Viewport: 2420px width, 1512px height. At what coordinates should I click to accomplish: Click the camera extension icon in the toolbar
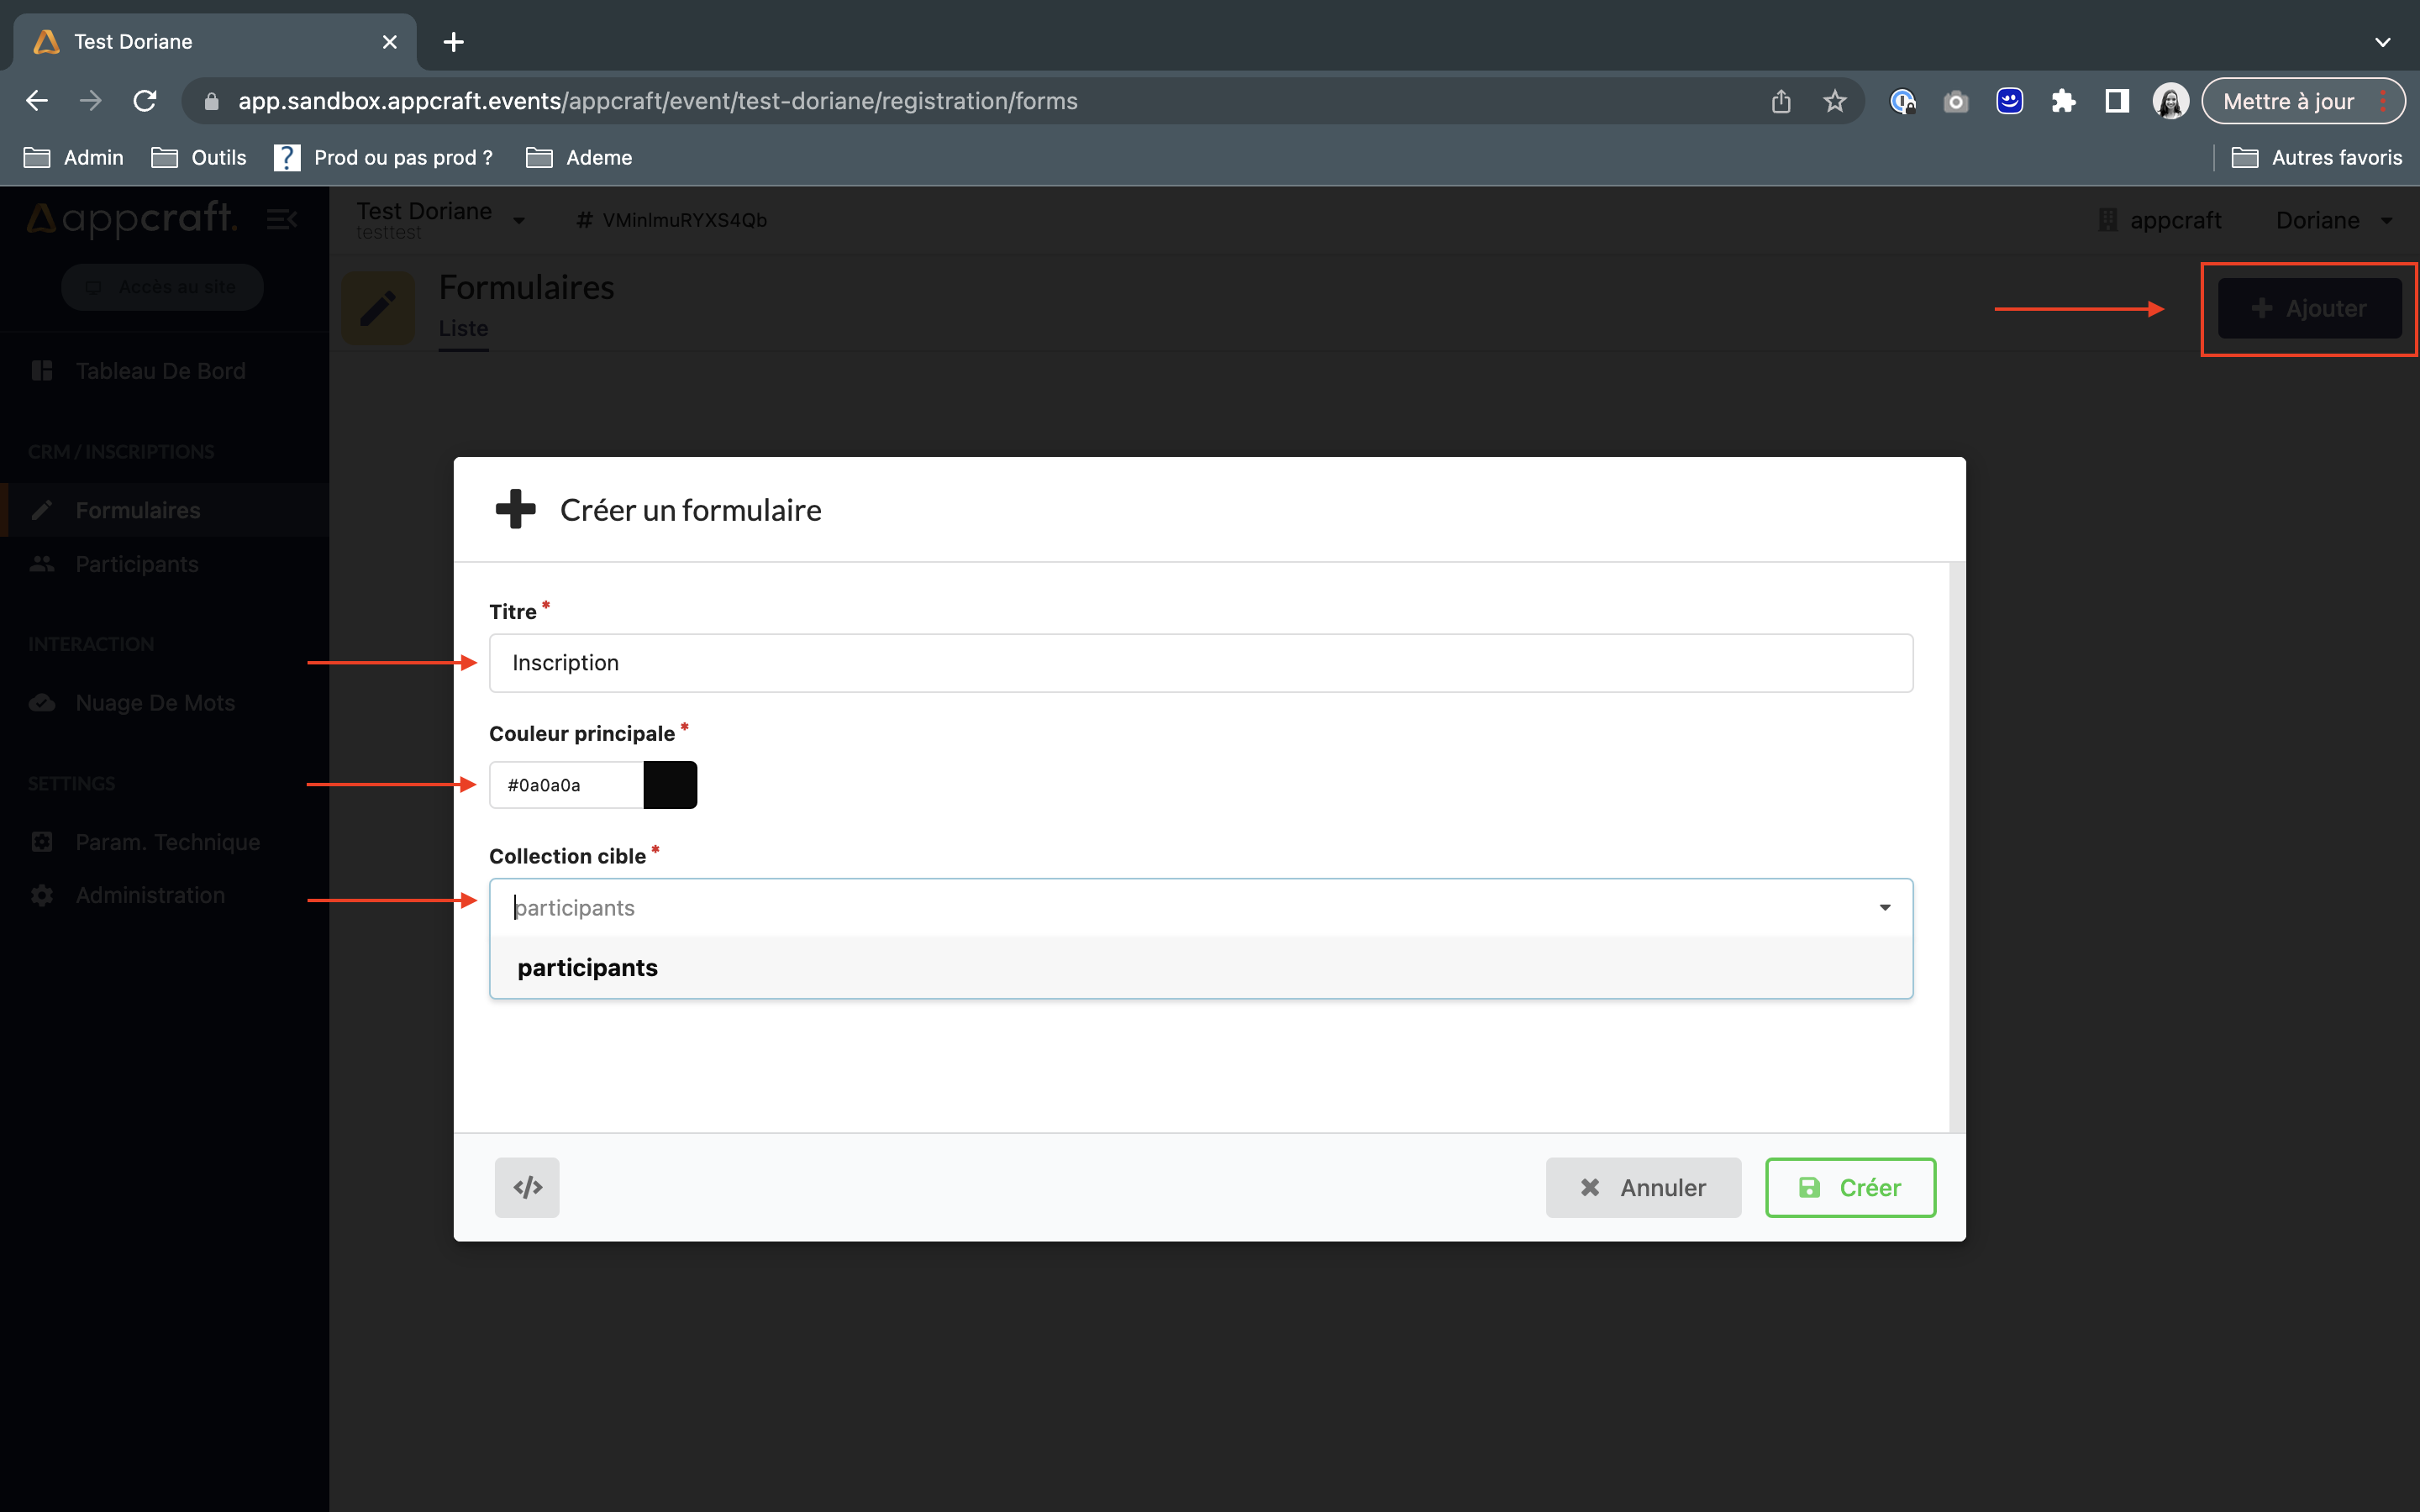[x=1955, y=101]
